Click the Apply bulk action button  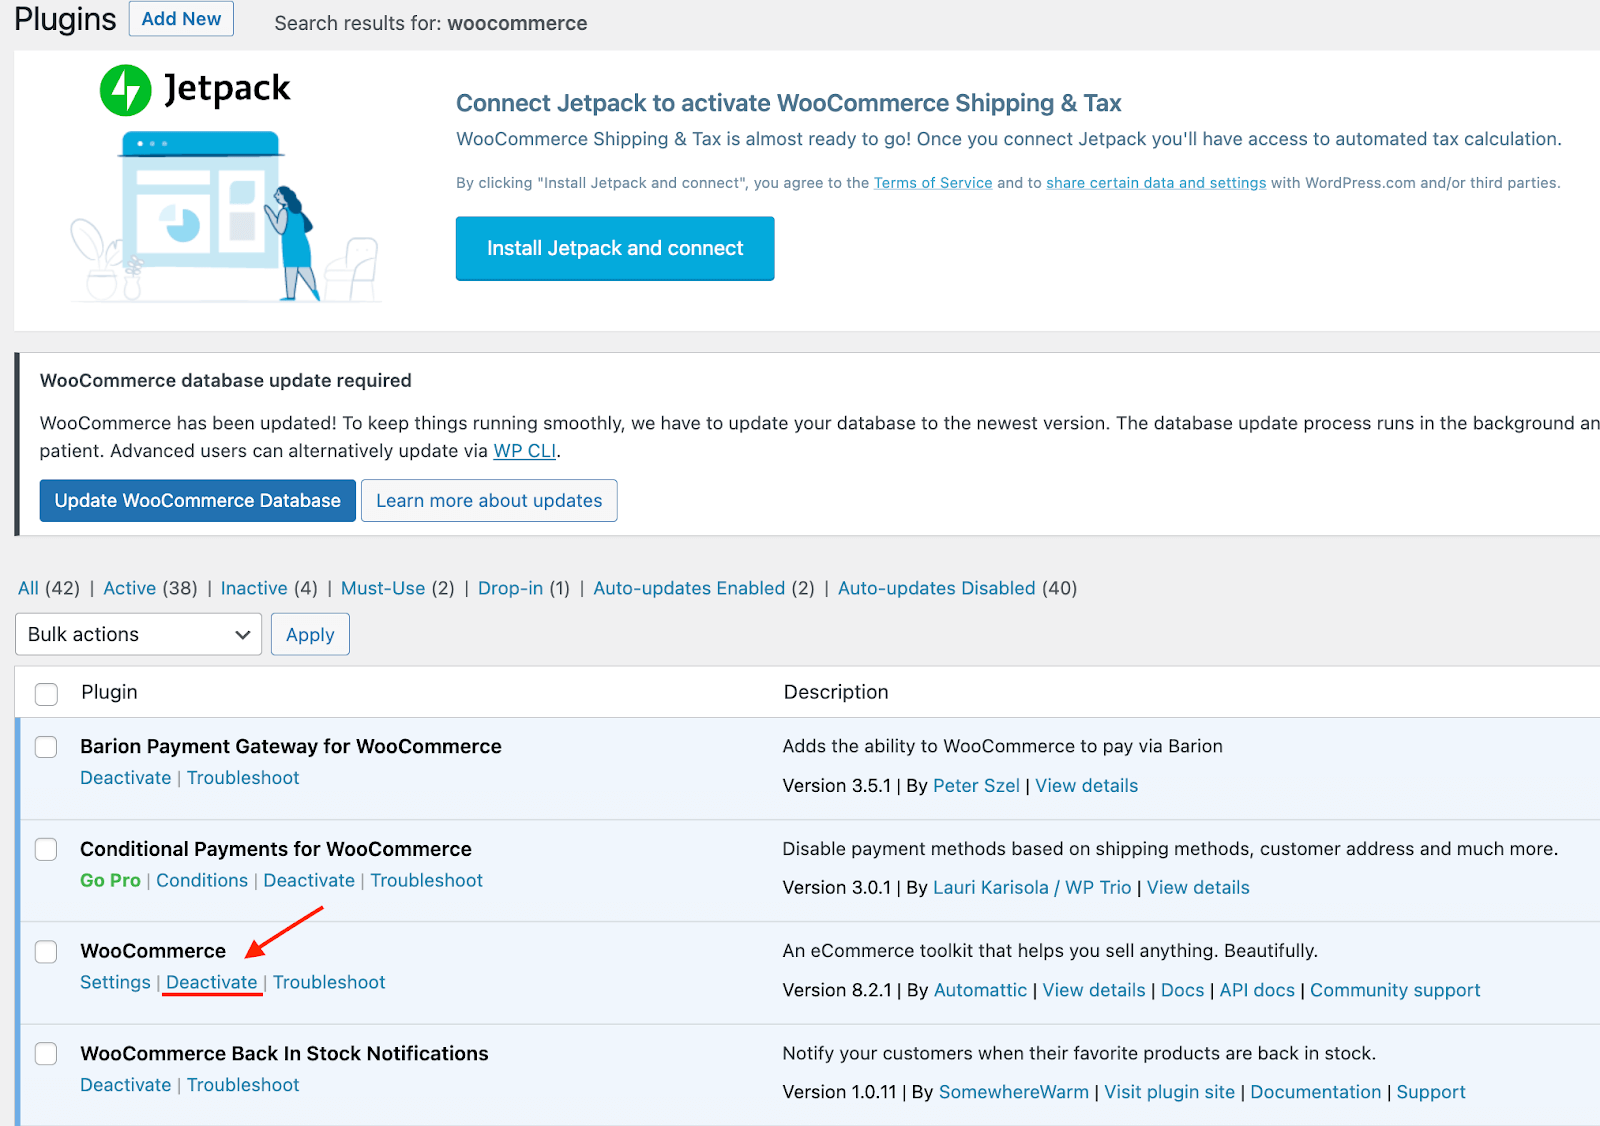pos(310,634)
